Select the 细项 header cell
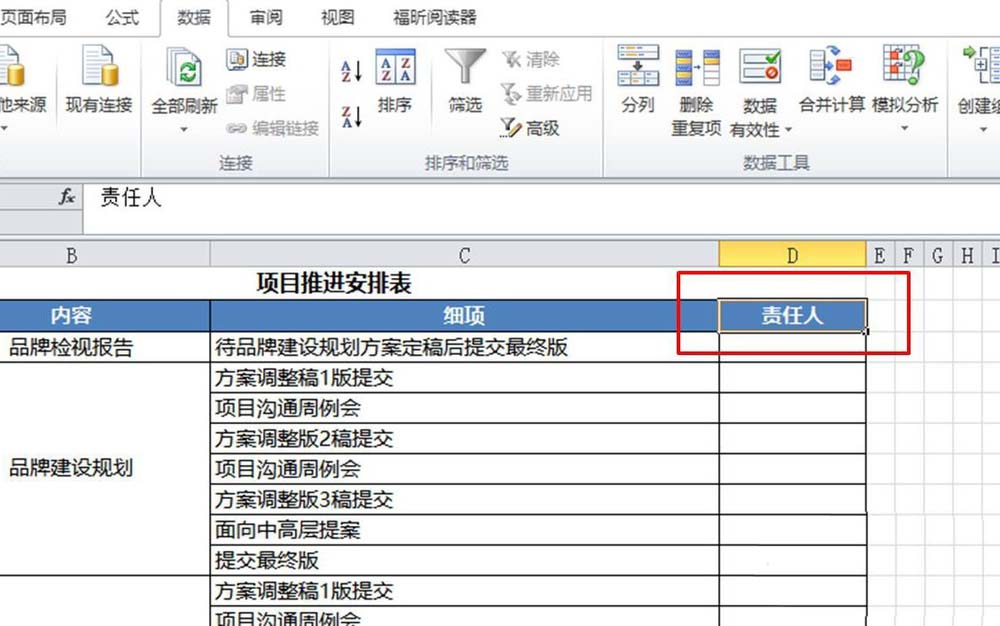This screenshot has height=626, width=1000. click(464, 316)
